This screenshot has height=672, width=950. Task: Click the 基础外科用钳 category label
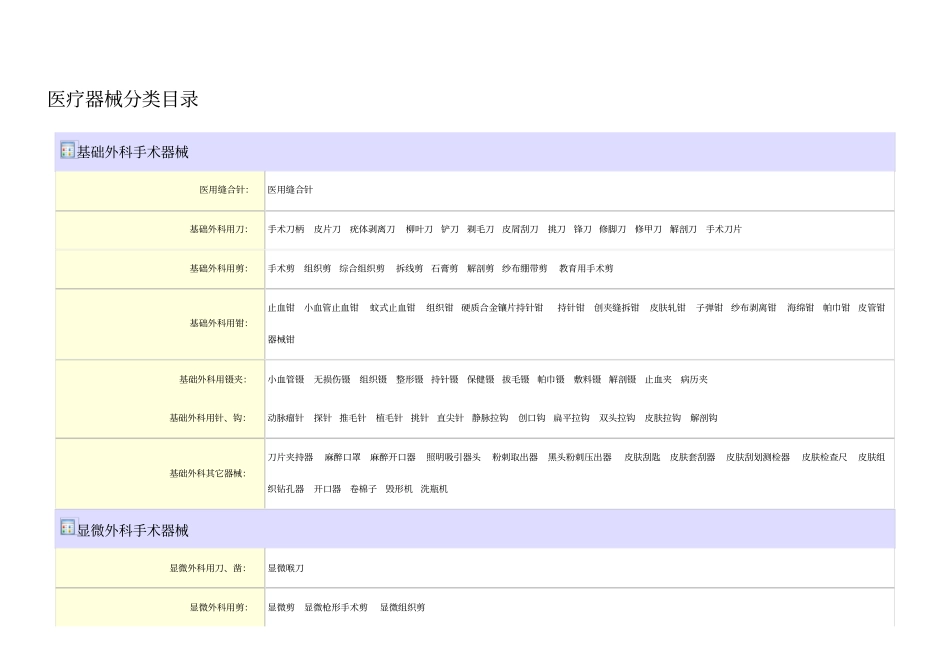pyautogui.click(x=219, y=323)
